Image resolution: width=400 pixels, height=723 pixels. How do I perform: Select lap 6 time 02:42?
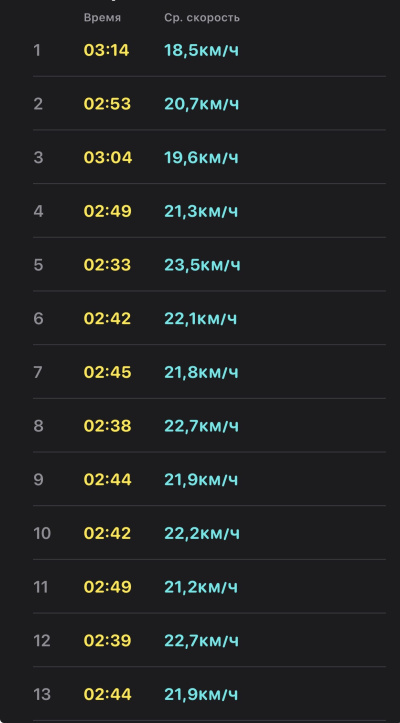tap(107, 319)
